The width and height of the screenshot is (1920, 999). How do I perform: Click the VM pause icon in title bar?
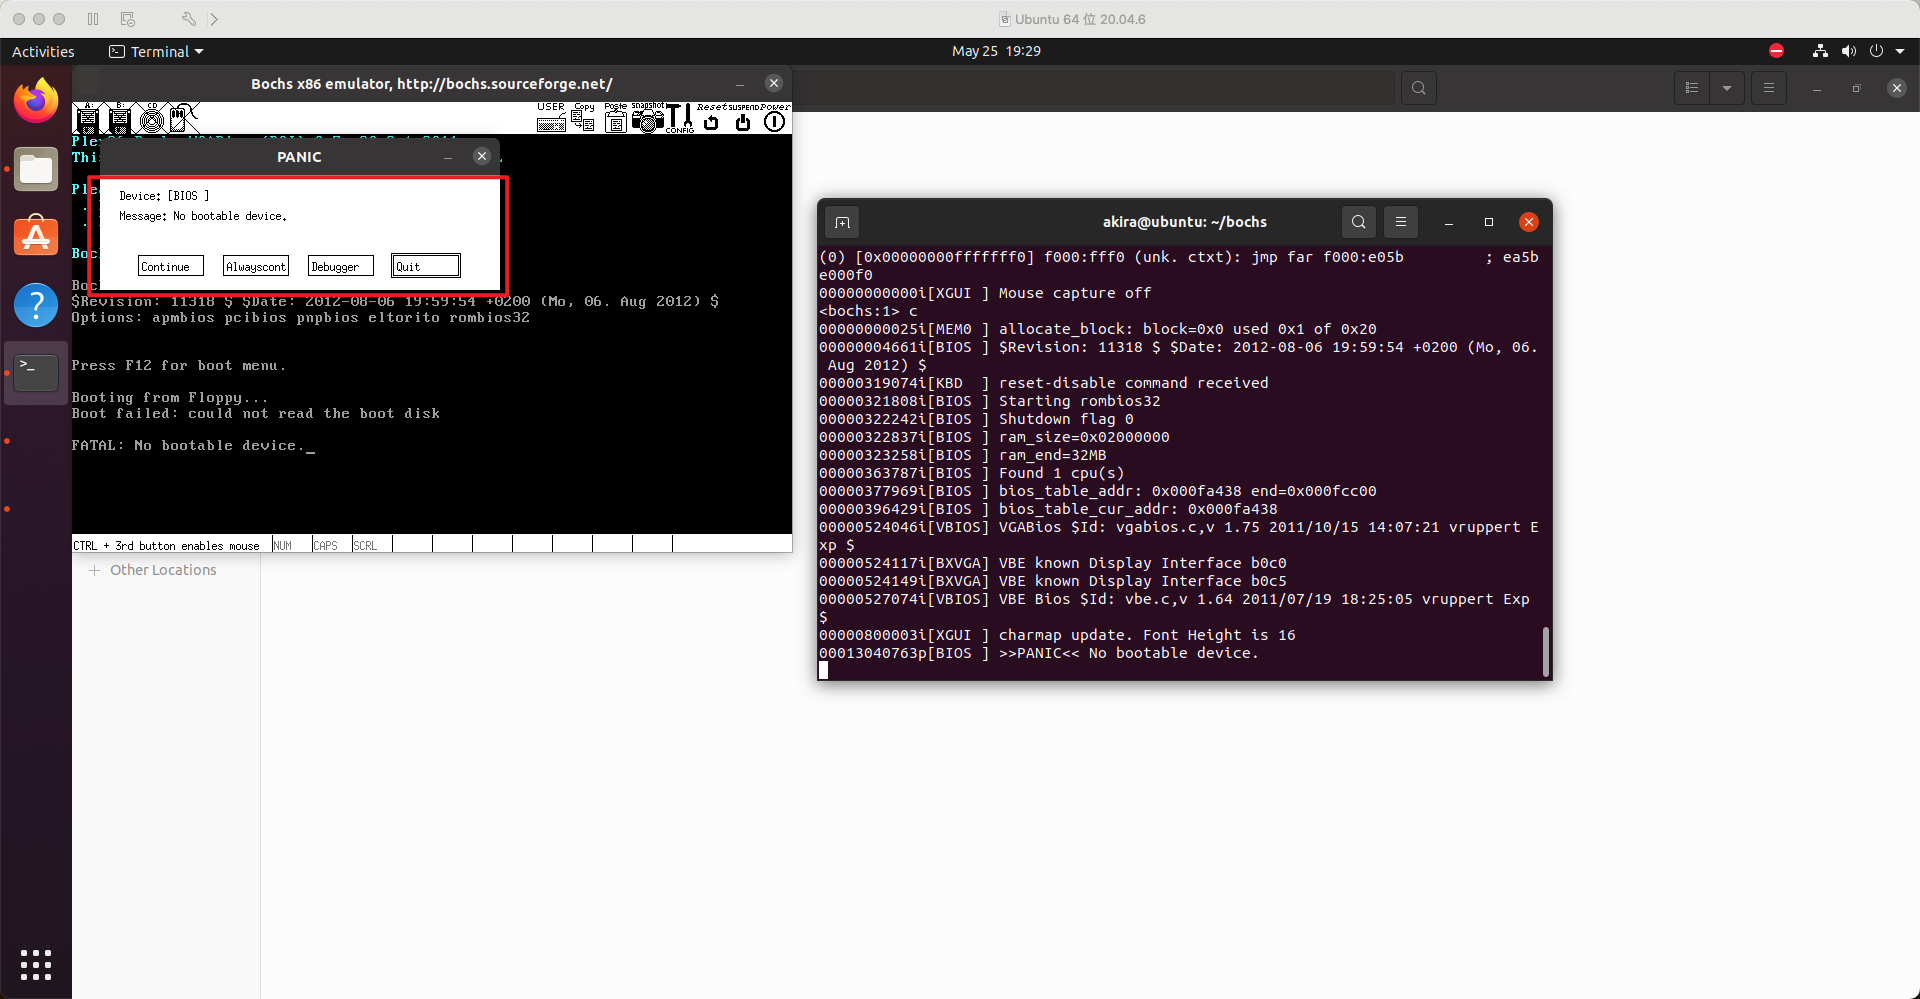tap(93, 19)
